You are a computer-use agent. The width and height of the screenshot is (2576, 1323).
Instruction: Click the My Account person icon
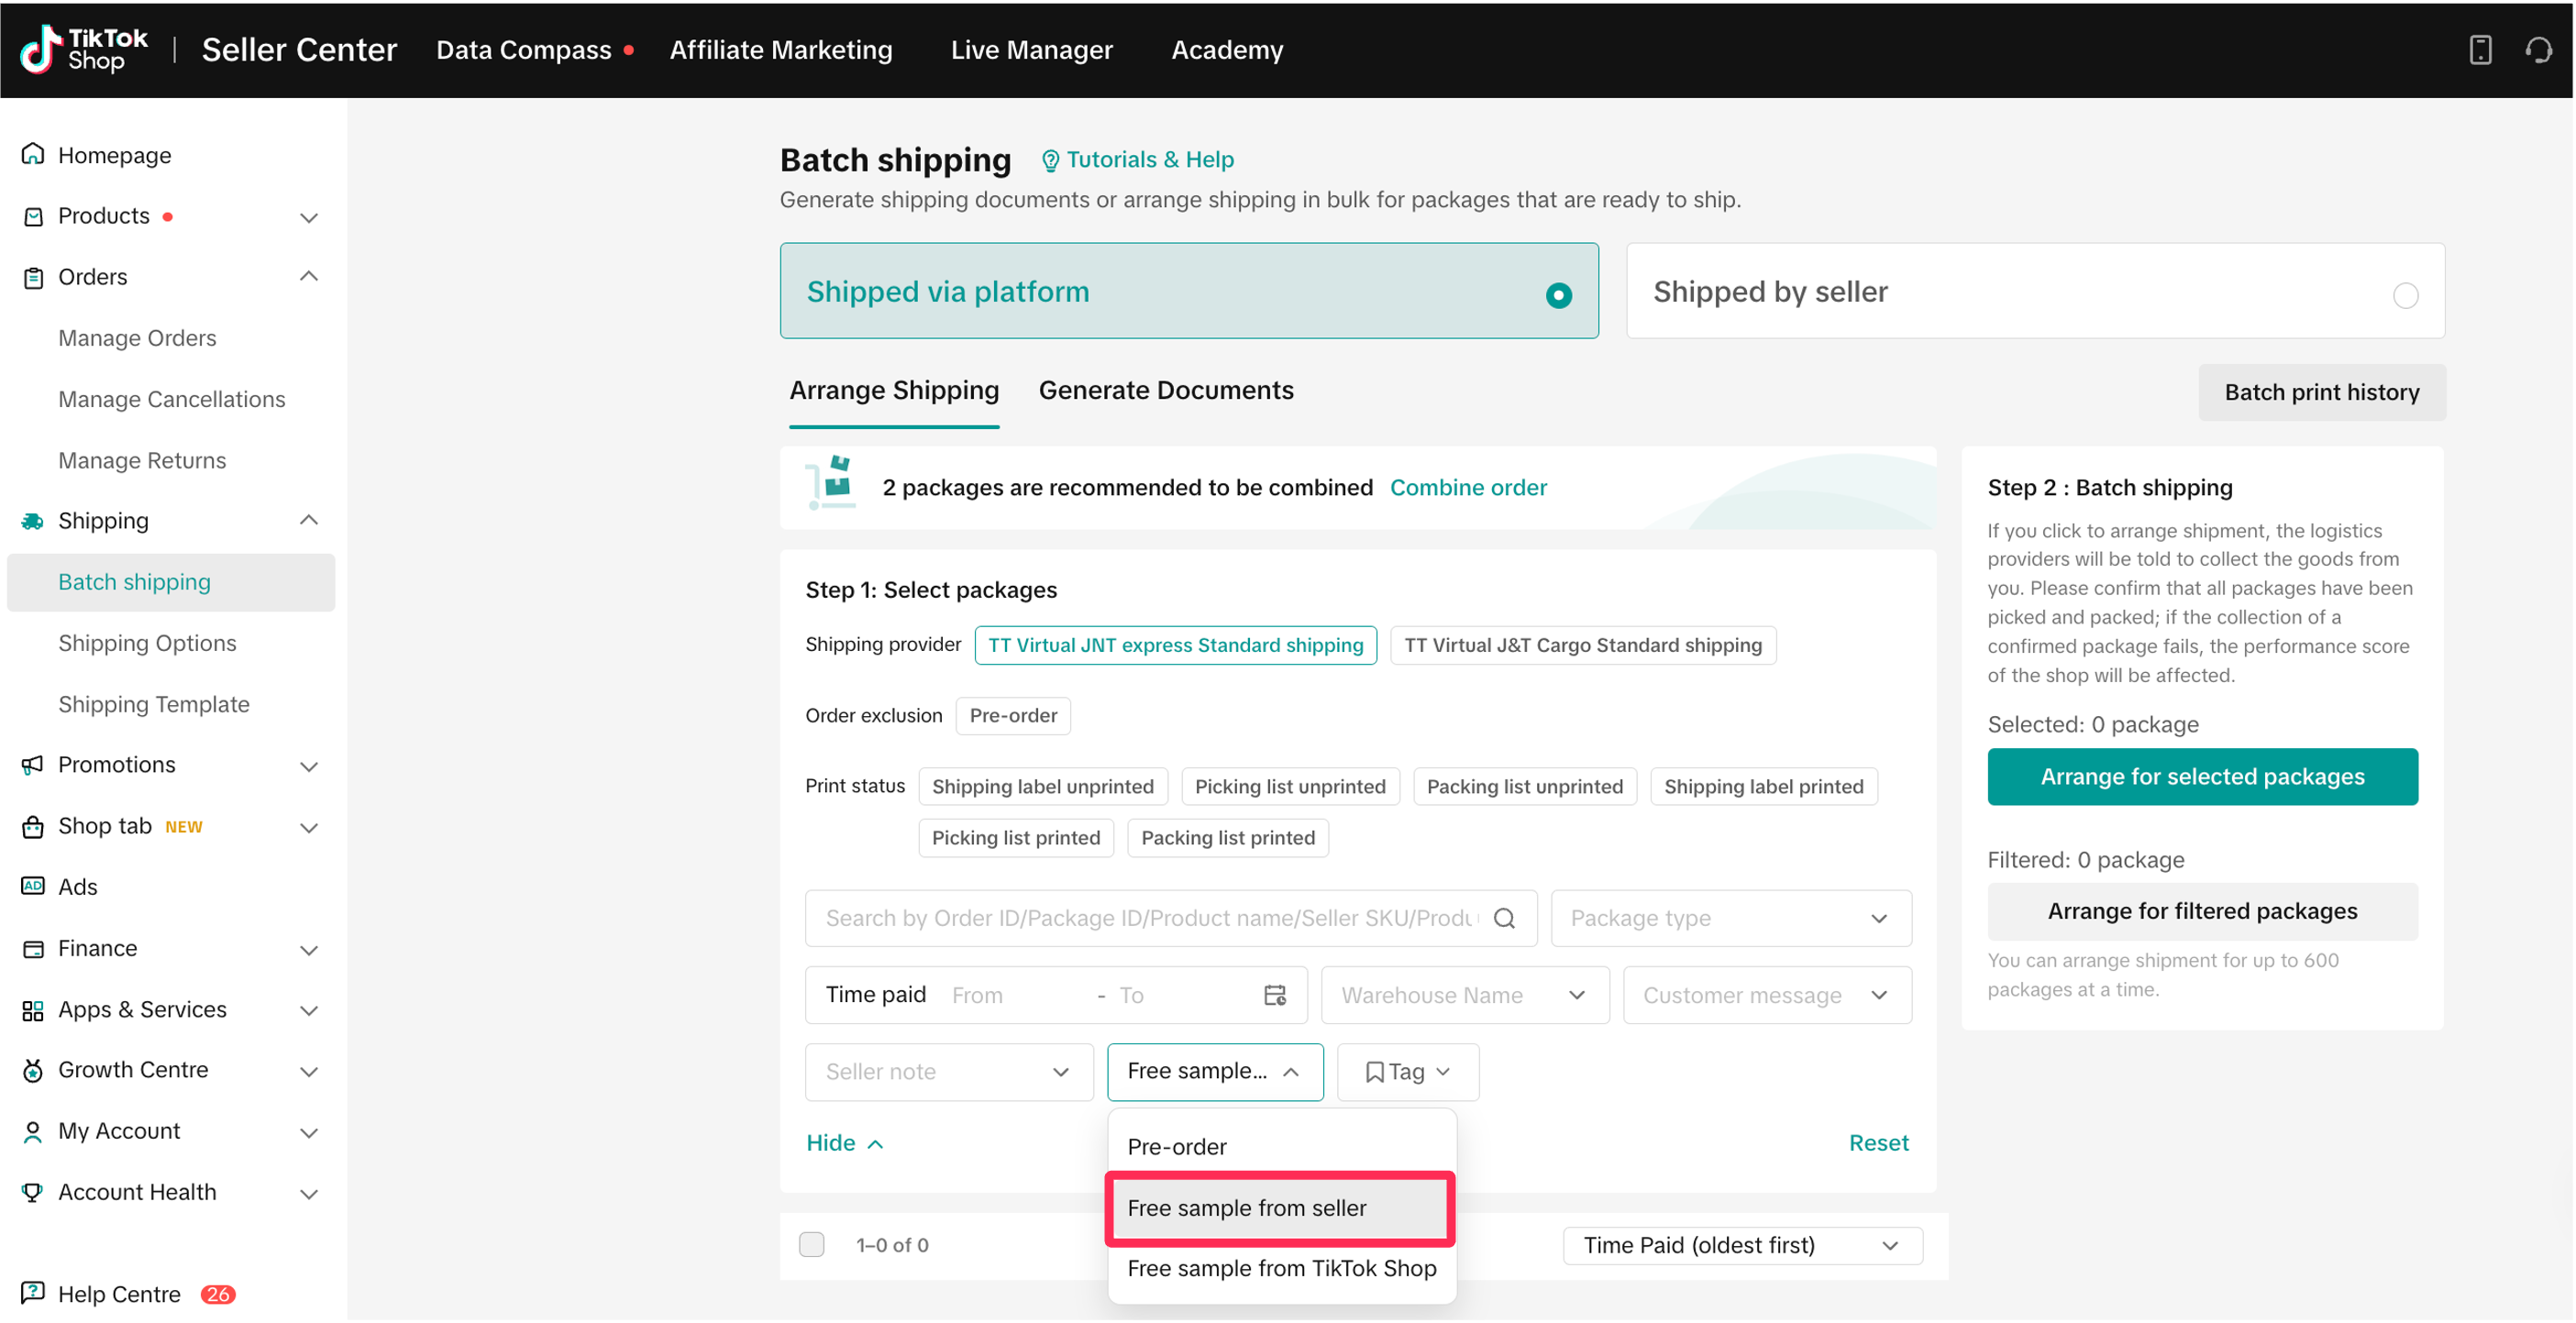33,1131
